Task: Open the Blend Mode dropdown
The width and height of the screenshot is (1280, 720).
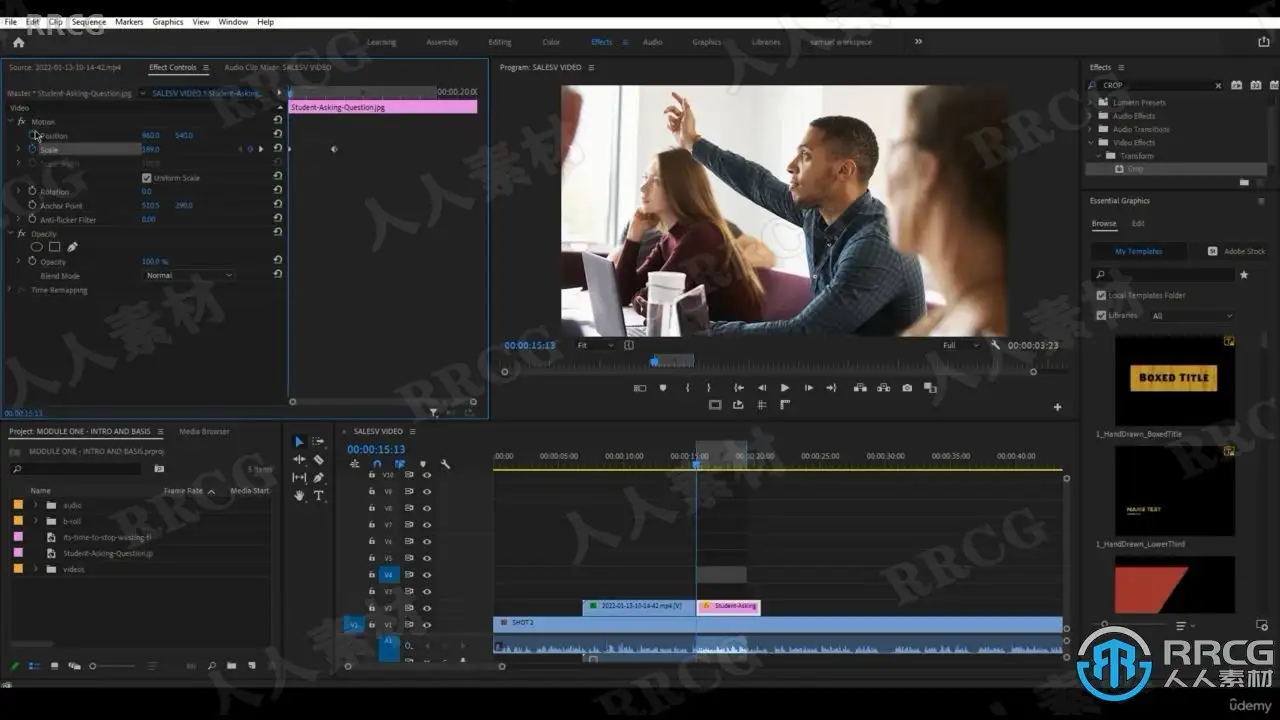Action: [188, 275]
